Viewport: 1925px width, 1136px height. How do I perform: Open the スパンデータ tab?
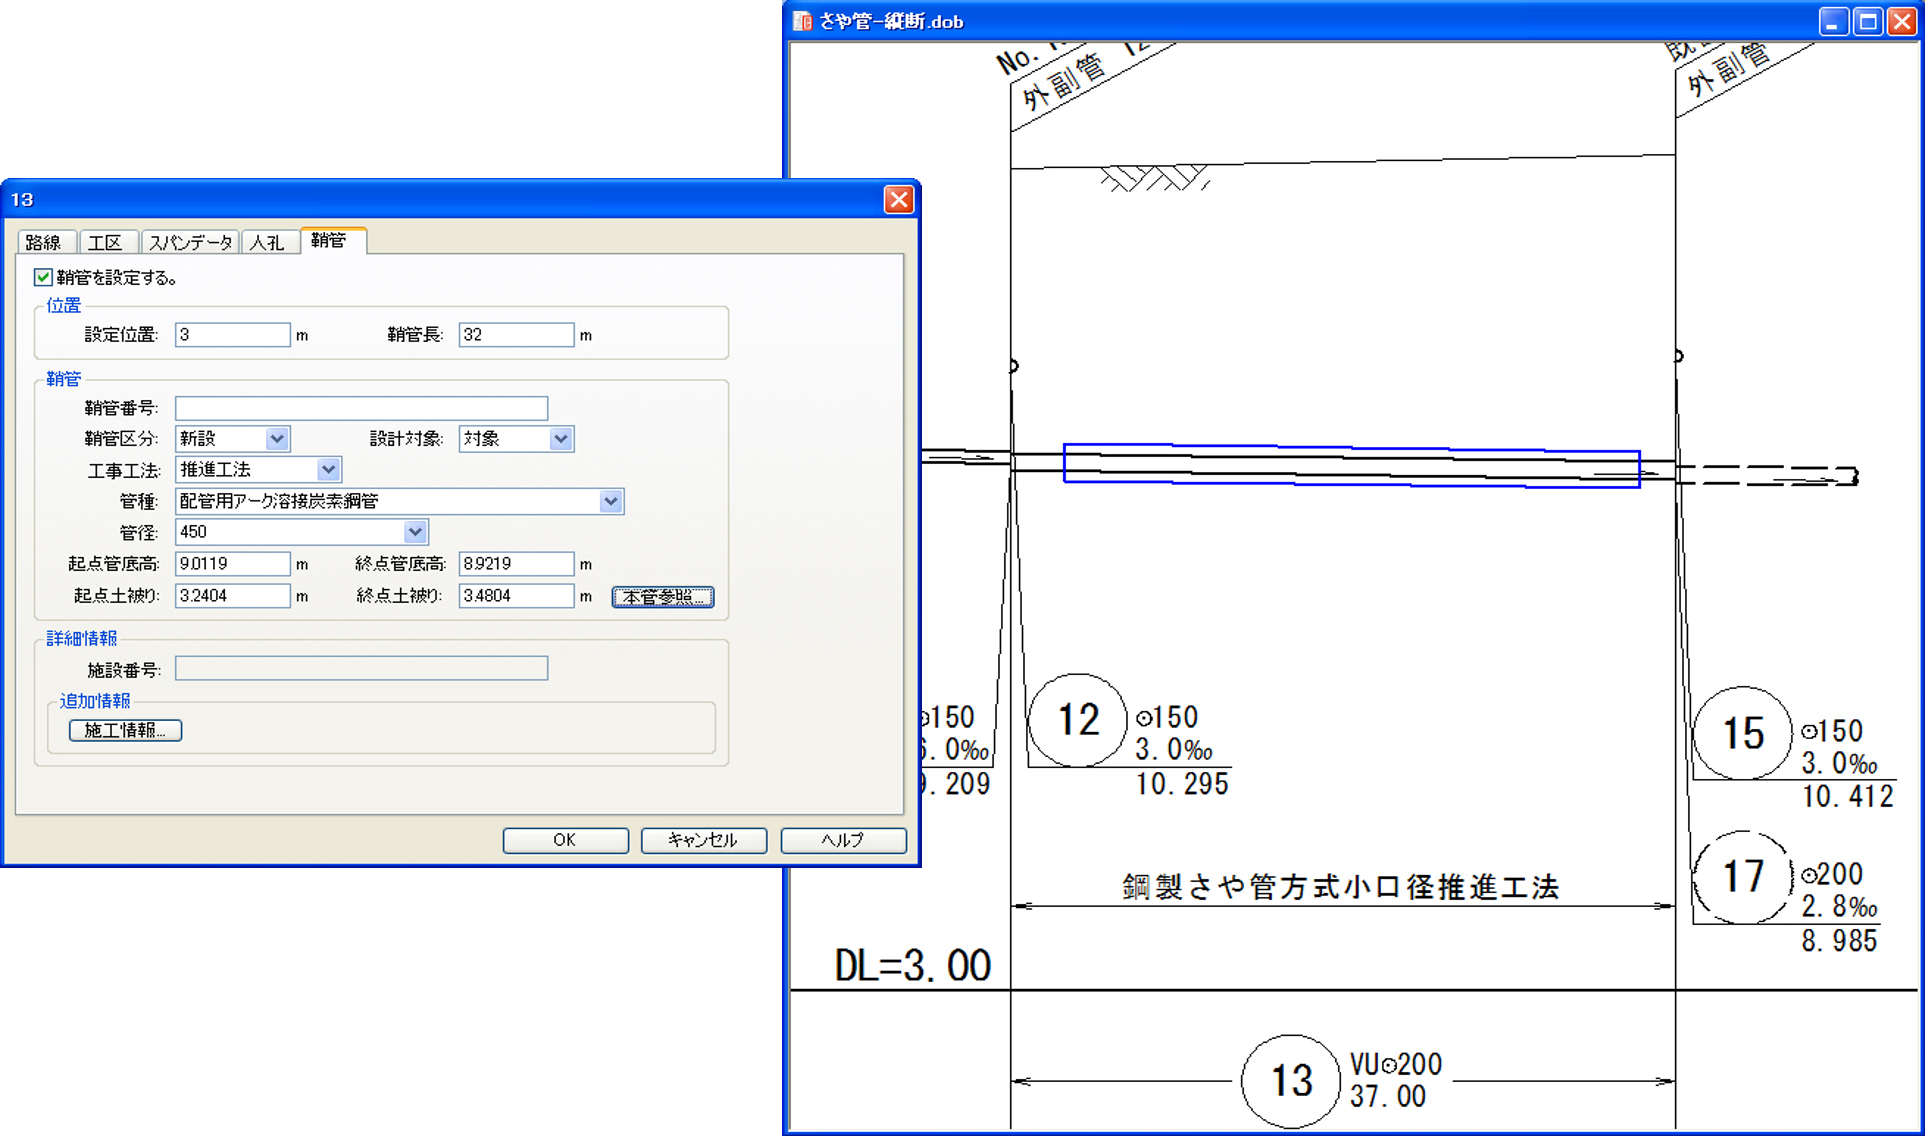click(190, 242)
